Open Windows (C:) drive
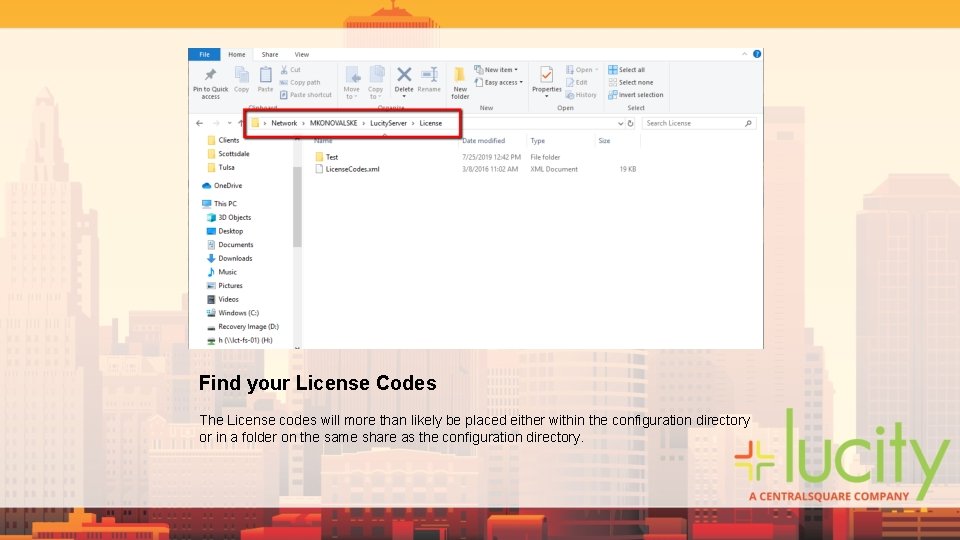 [x=238, y=313]
